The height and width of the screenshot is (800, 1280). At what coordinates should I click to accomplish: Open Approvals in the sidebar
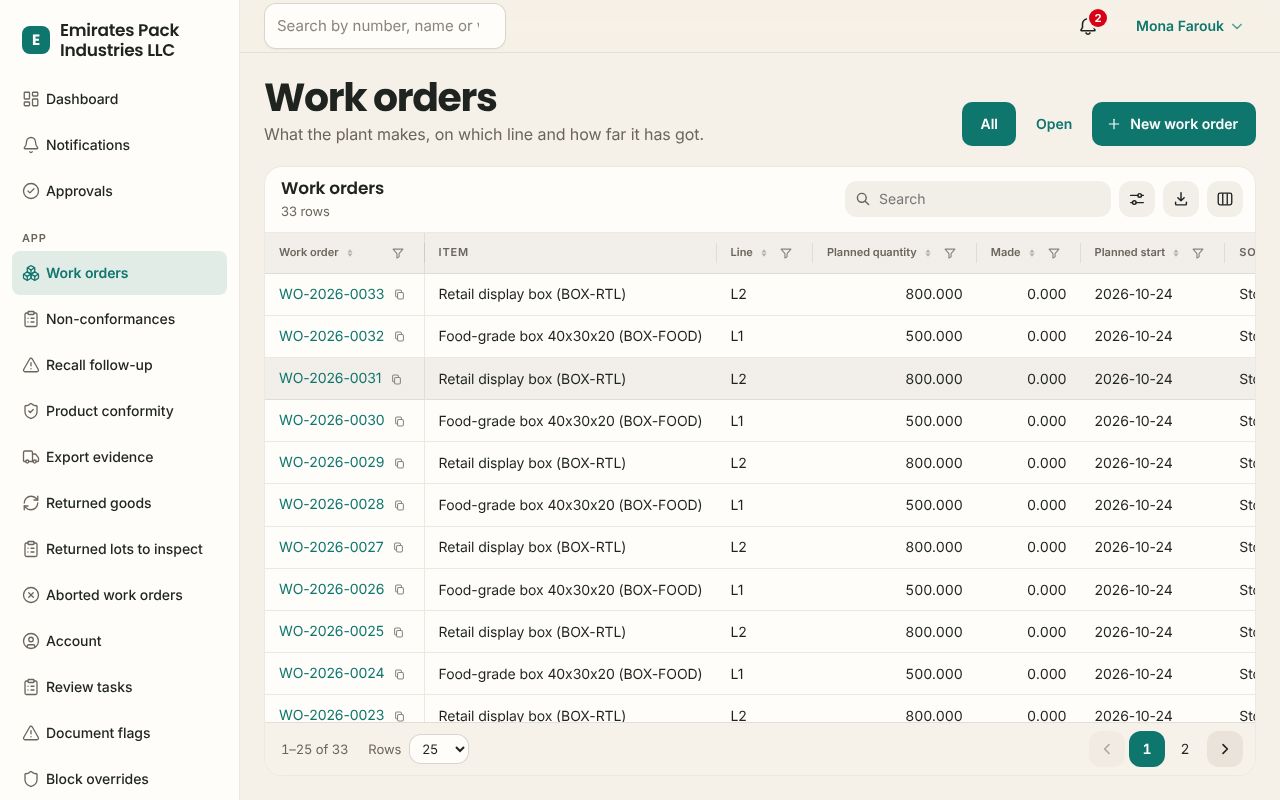[x=120, y=191]
